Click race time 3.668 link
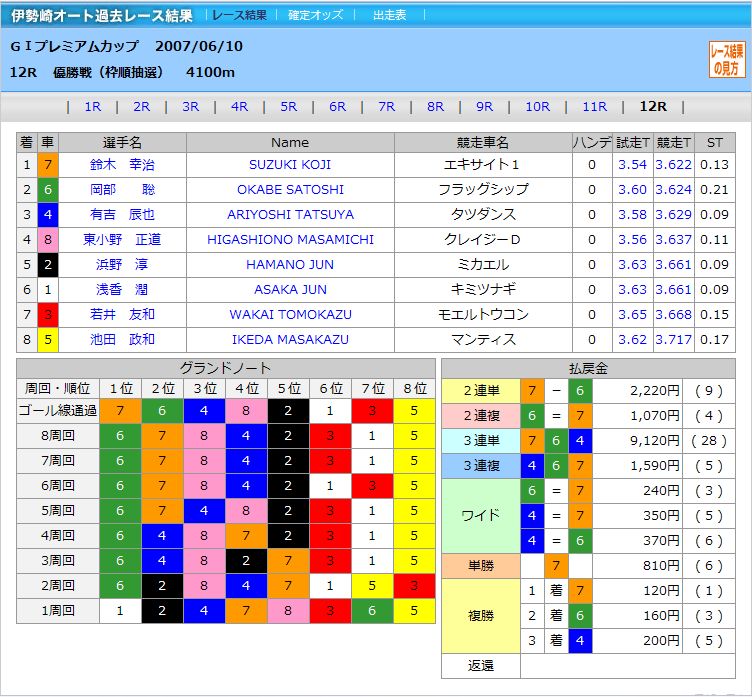 [673, 315]
